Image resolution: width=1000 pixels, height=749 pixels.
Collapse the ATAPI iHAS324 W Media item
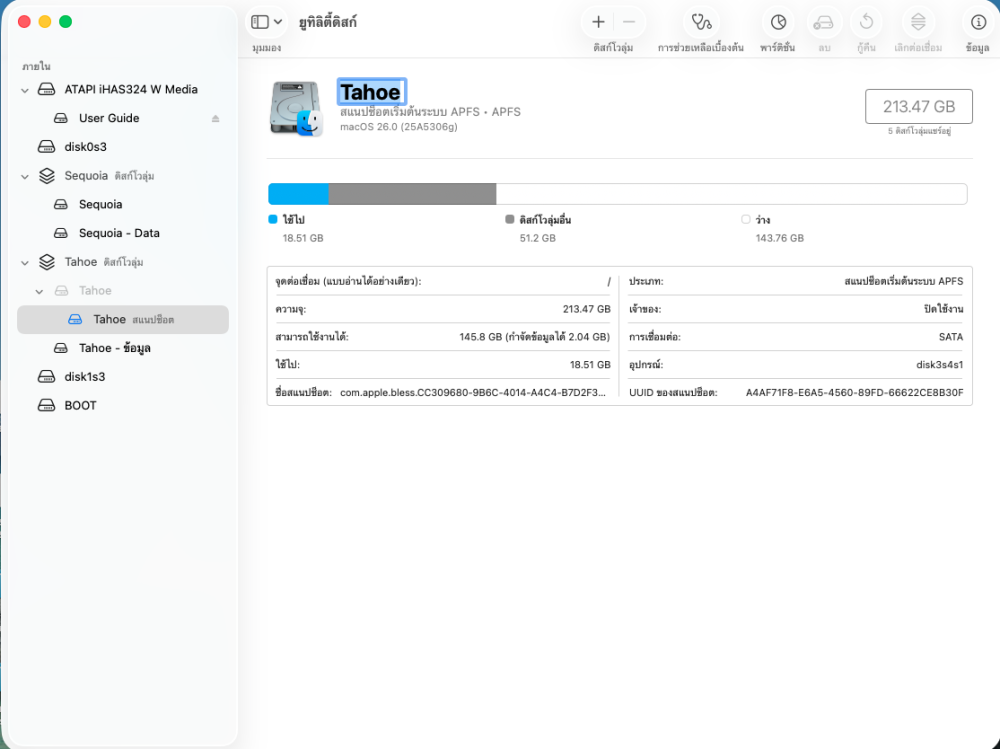[25, 90]
